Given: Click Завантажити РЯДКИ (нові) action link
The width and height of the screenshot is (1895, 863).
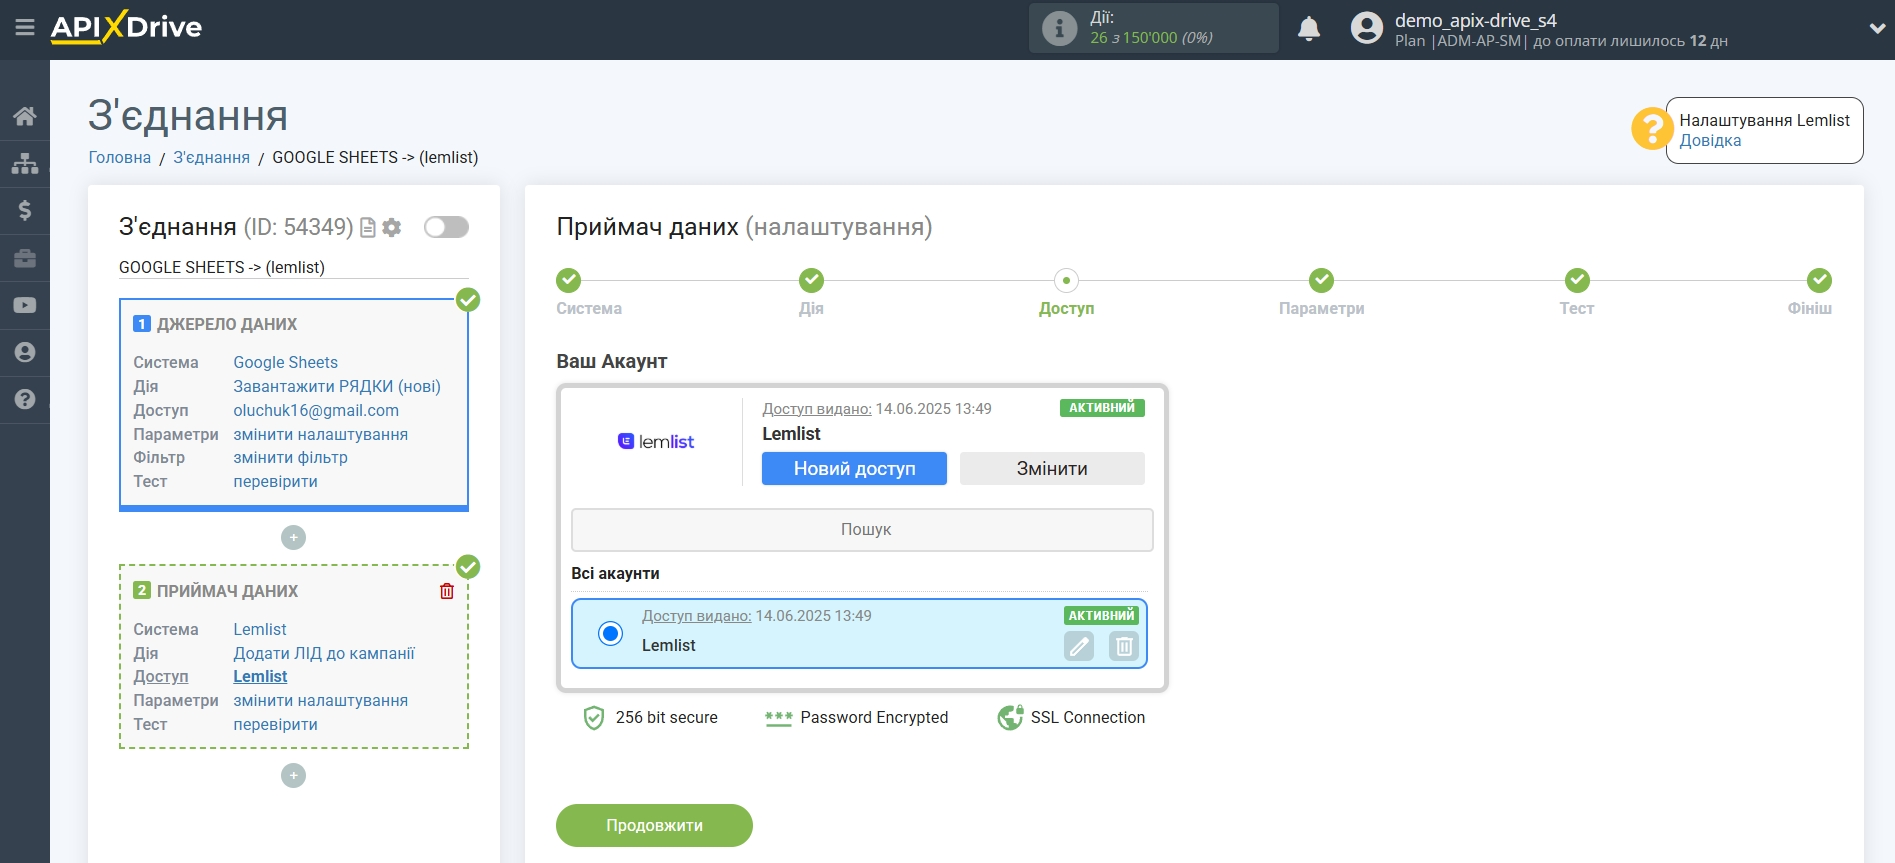Looking at the screenshot, I should [x=337, y=386].
